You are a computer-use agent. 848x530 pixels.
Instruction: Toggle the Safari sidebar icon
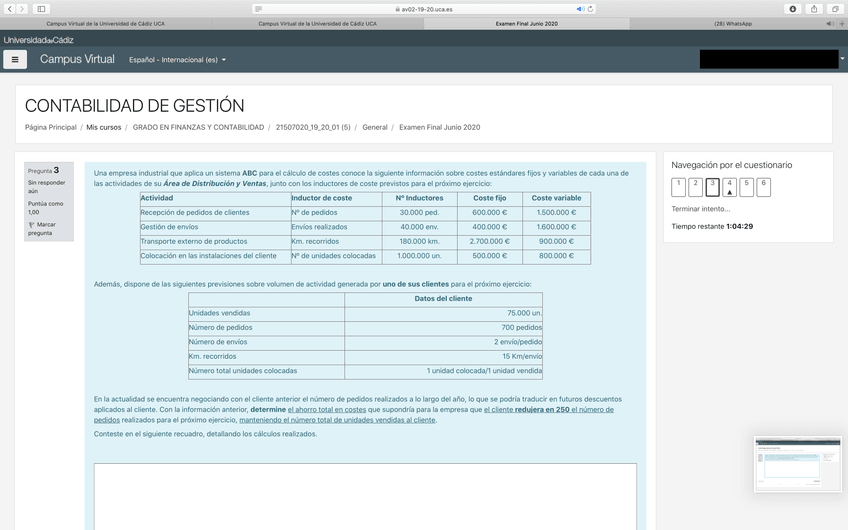[41, 9]
